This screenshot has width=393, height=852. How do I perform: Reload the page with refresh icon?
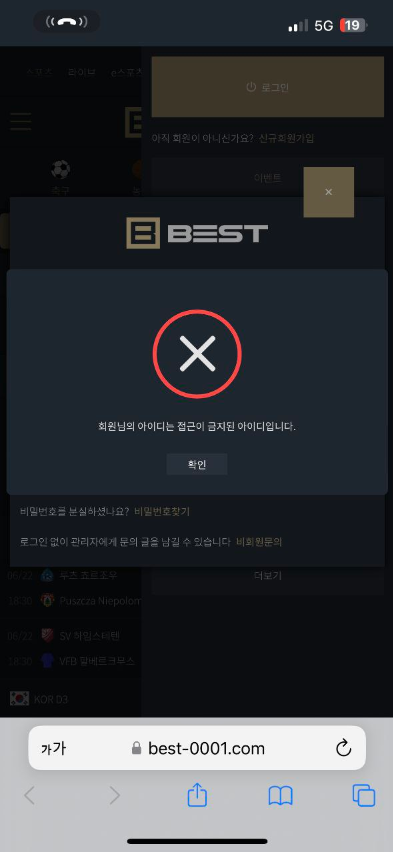tap(344, 749)
